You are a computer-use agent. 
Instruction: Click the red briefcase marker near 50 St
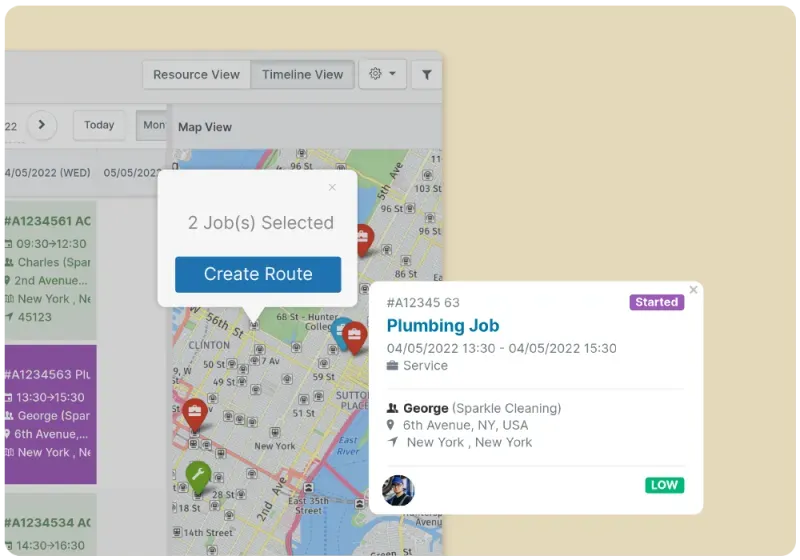click(195, 411)
